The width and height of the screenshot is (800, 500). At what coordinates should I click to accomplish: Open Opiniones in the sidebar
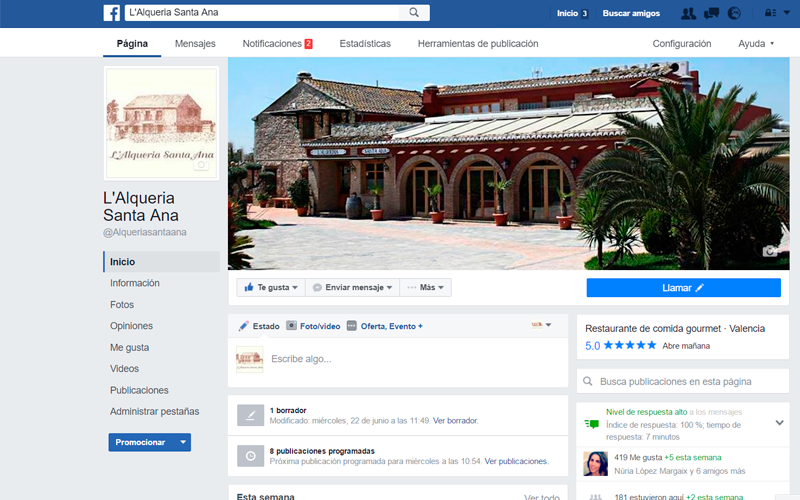point(131,326)
